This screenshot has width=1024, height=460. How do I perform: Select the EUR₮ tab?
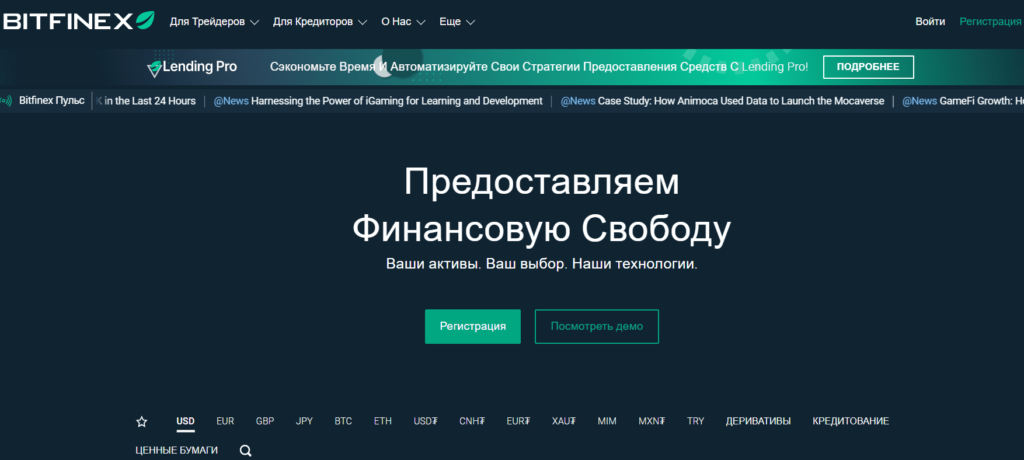pos(518,421)
